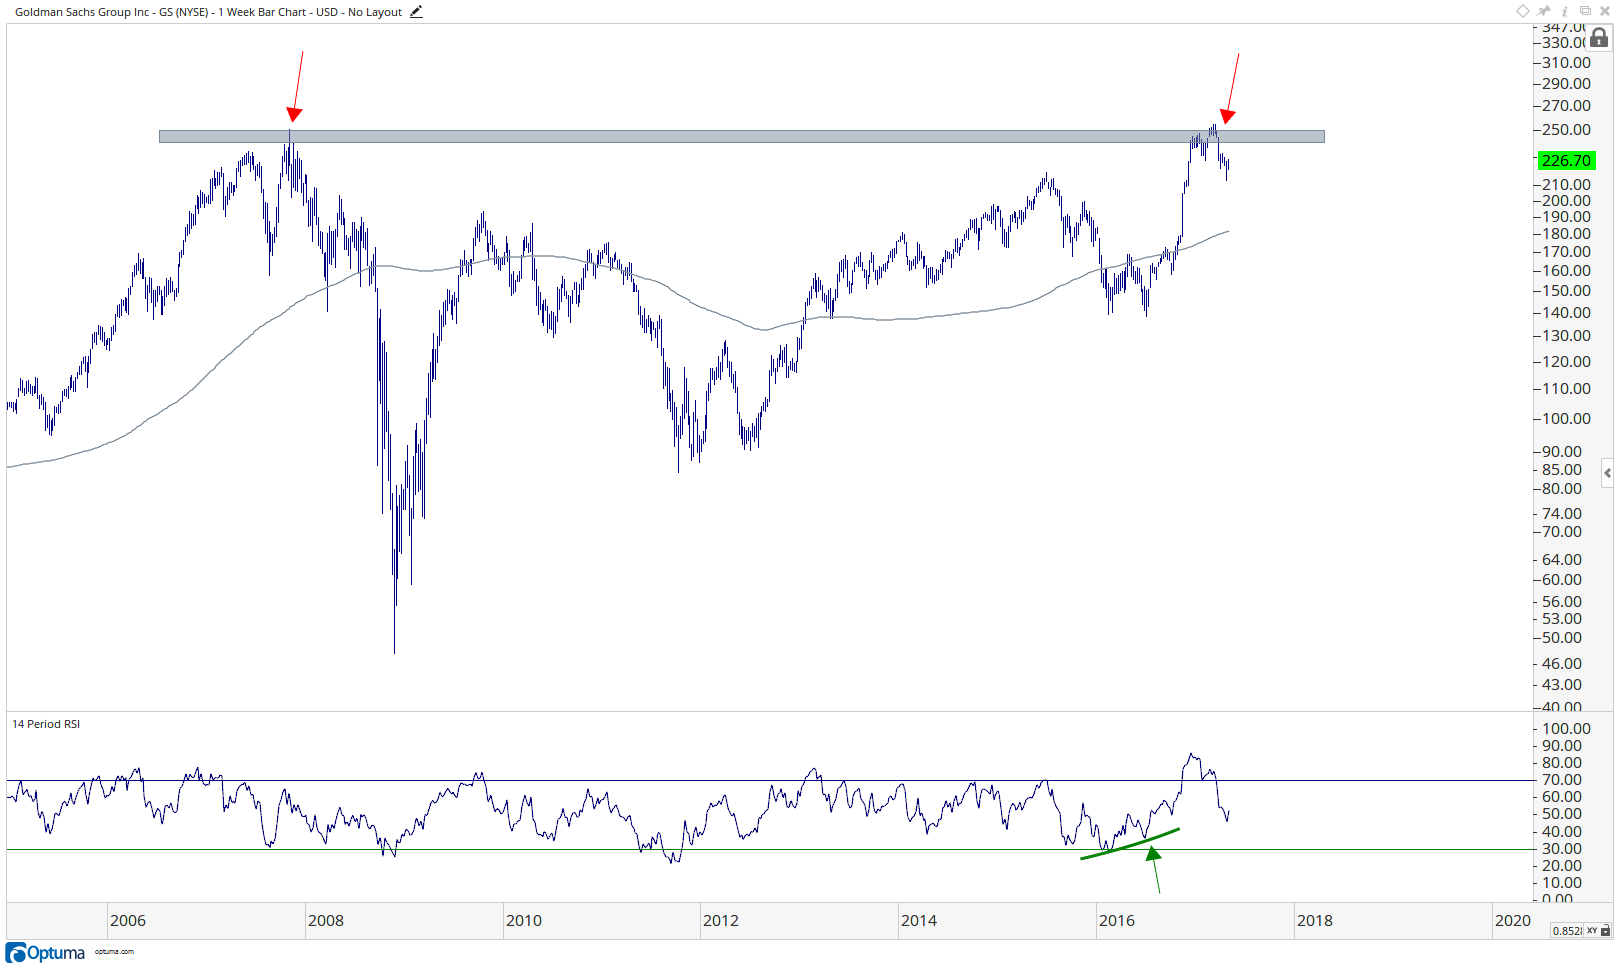Click the 2020 label on the time axis

[x=1513, y=921]
